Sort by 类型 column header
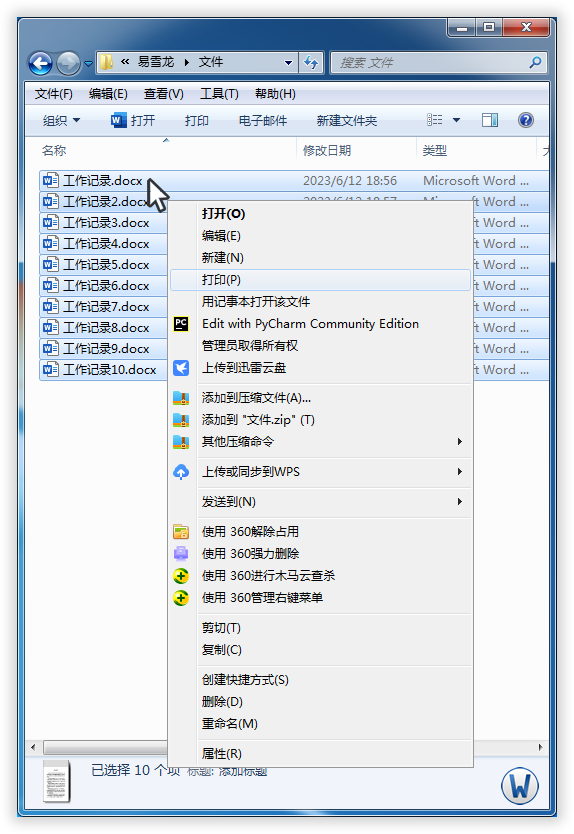 click(434, 151)
